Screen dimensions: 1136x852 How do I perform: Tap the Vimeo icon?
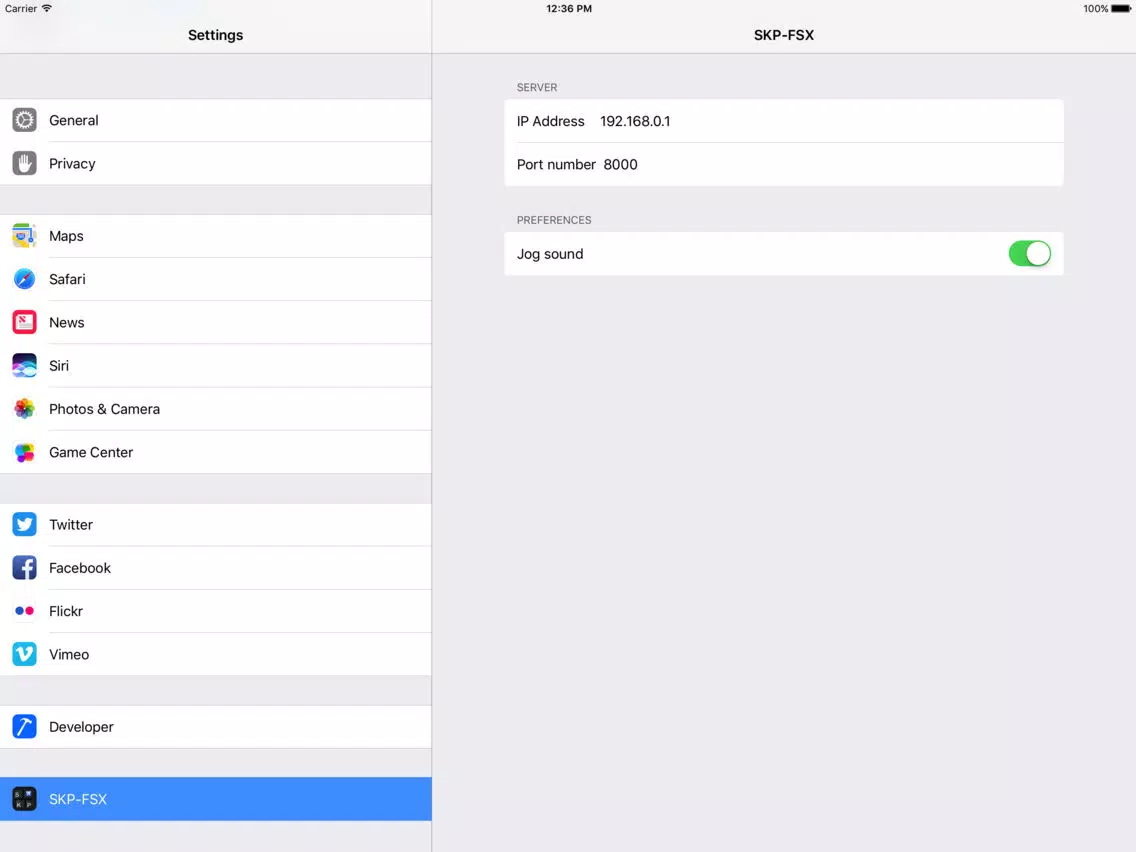25,654
